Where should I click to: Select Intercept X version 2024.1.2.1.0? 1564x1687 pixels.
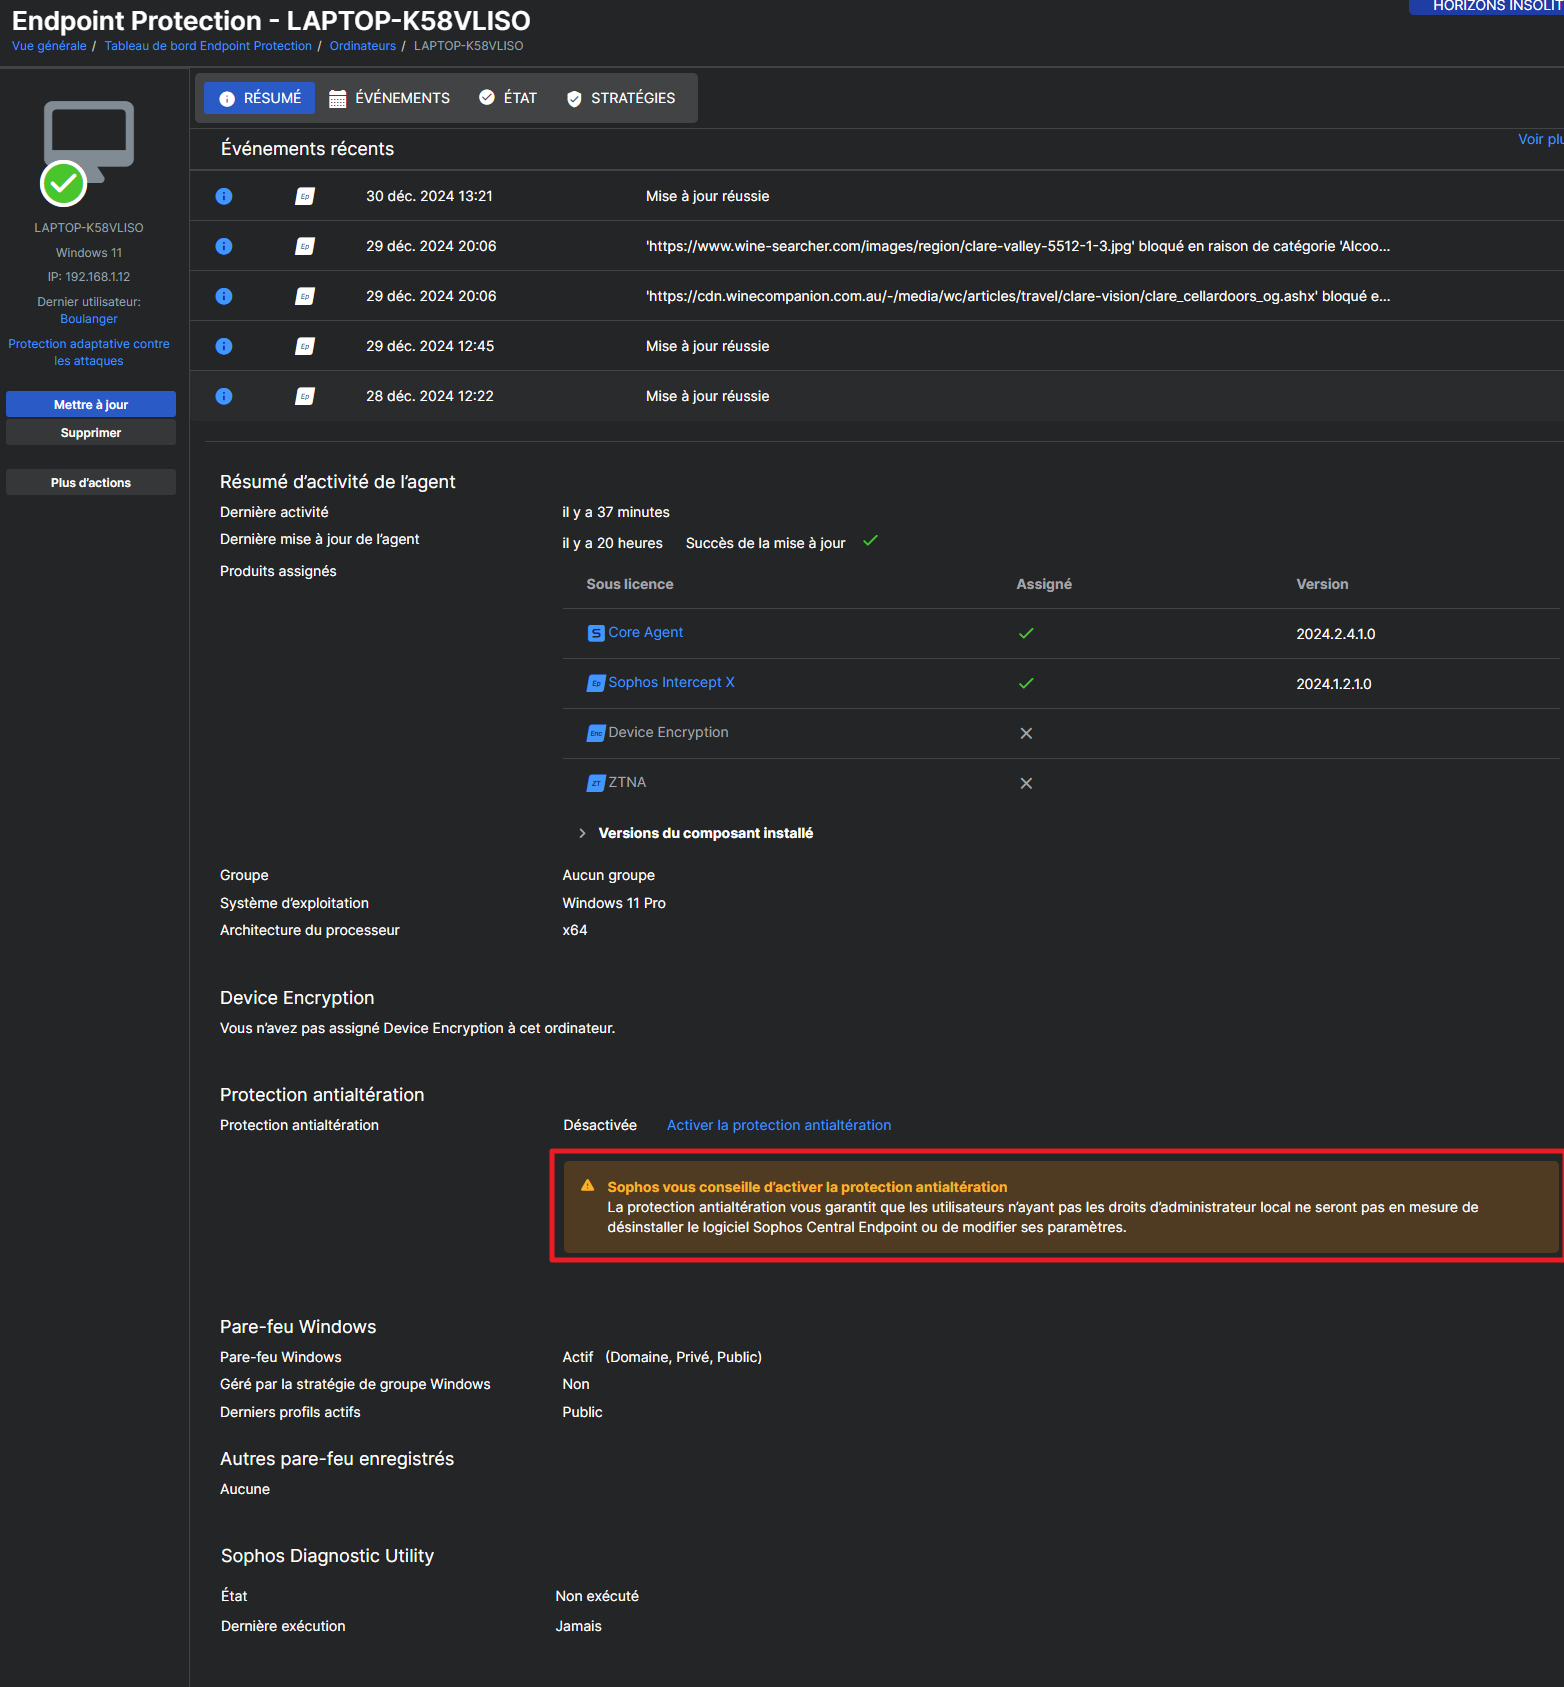(x=1334, y=684)
